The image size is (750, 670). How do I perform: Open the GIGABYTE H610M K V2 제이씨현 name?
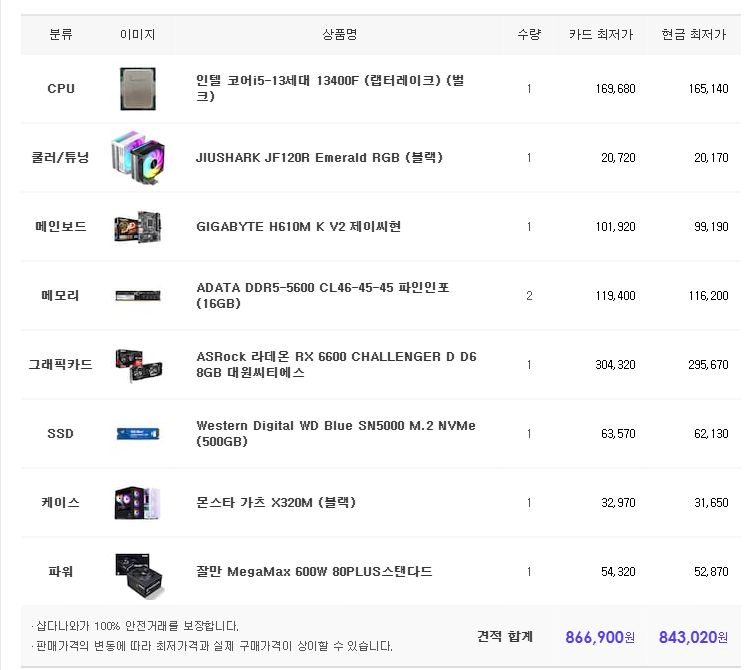coord(298,226)
